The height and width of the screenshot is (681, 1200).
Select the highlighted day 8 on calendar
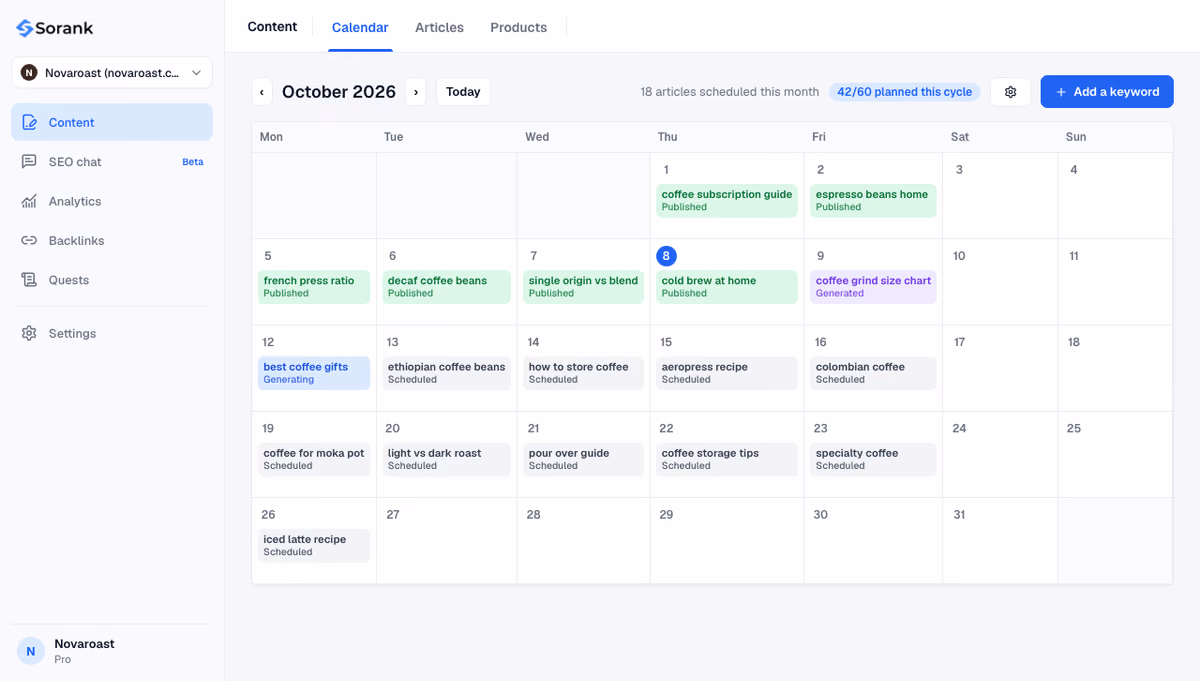pos(666,256)
